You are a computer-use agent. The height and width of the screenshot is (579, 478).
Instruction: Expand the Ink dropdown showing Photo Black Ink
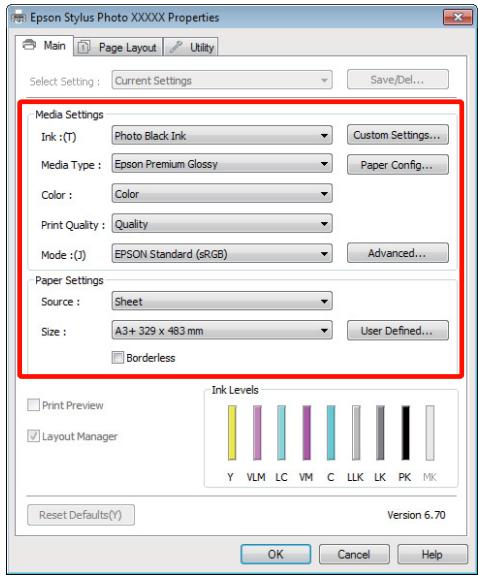click(222, 136)
